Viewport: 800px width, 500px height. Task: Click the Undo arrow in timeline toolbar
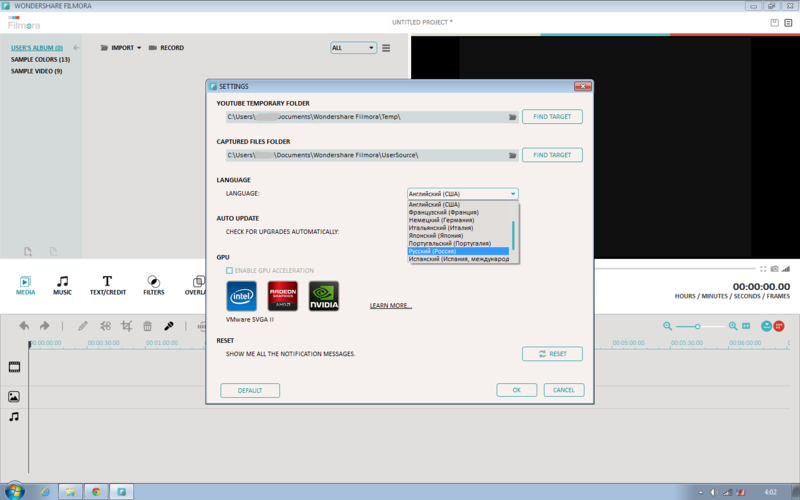click(24, 326)
